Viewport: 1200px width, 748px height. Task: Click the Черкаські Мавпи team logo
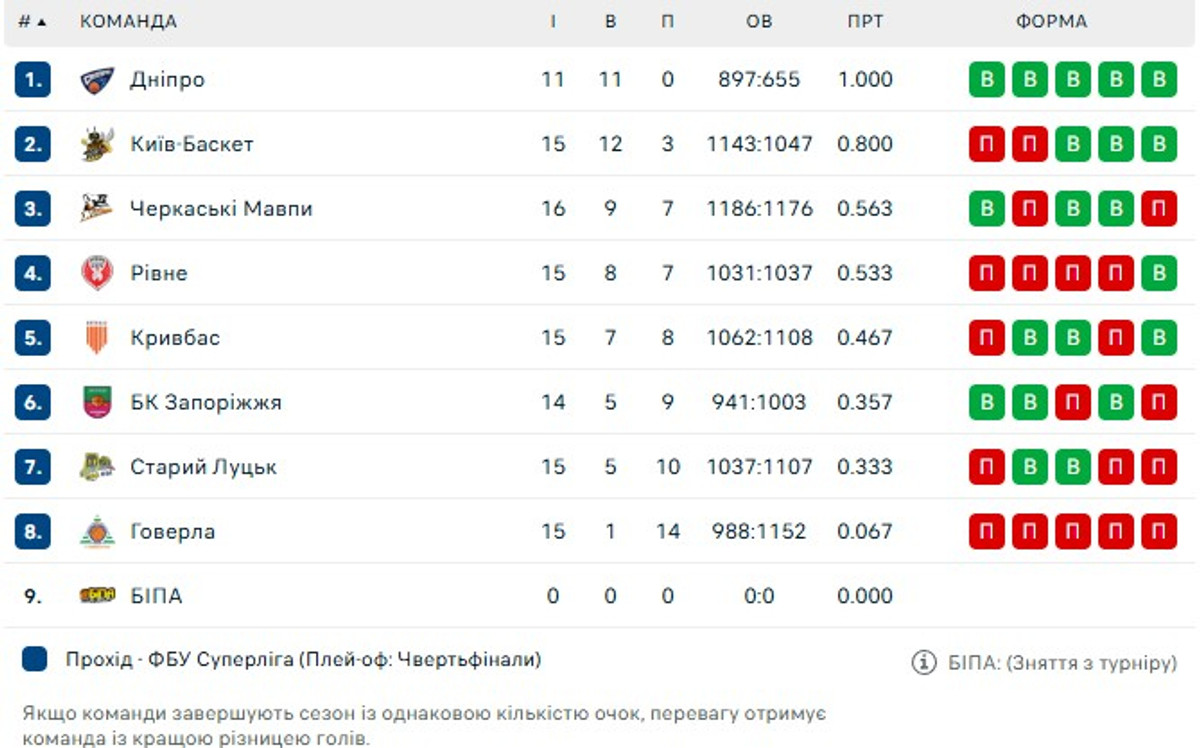97,208
